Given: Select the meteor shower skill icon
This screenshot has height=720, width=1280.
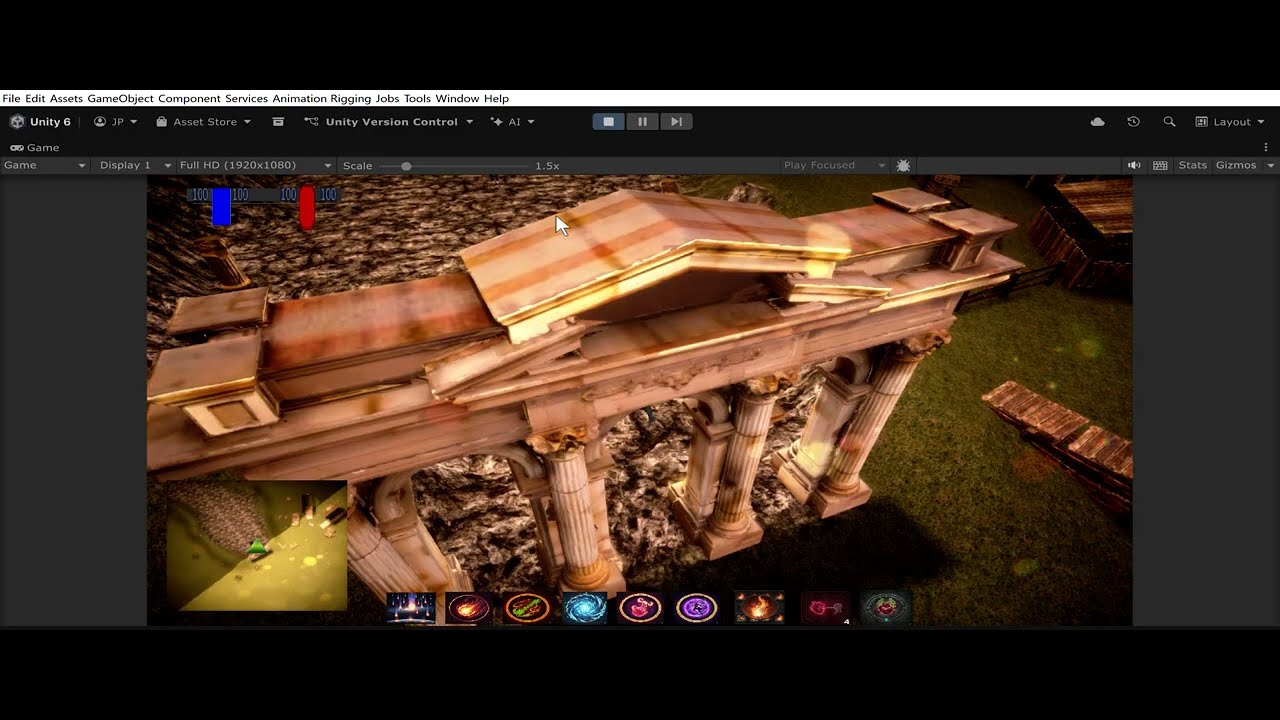Looking at the screenshot, I should [x=411, y=607].
